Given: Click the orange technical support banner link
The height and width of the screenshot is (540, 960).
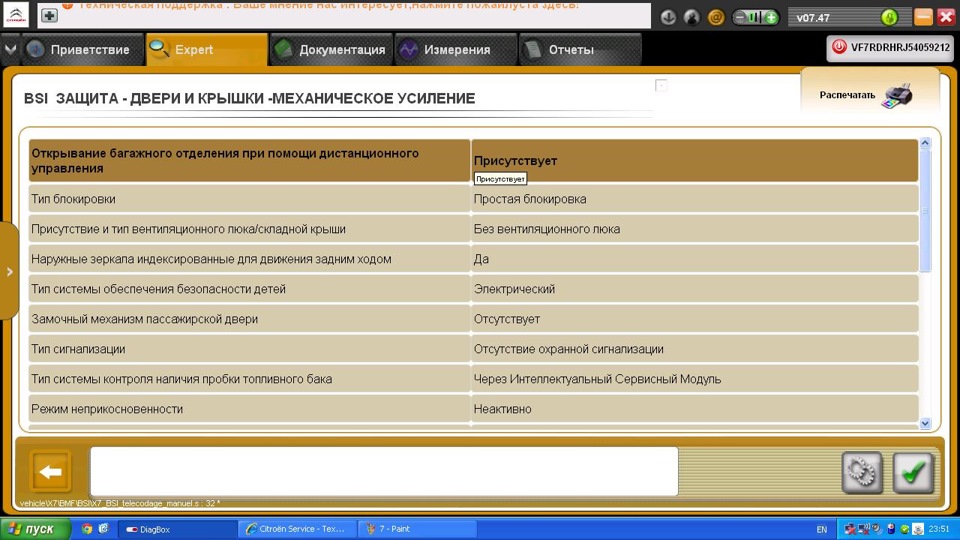Looking at the screenshot, I should [x=328, y=5].
